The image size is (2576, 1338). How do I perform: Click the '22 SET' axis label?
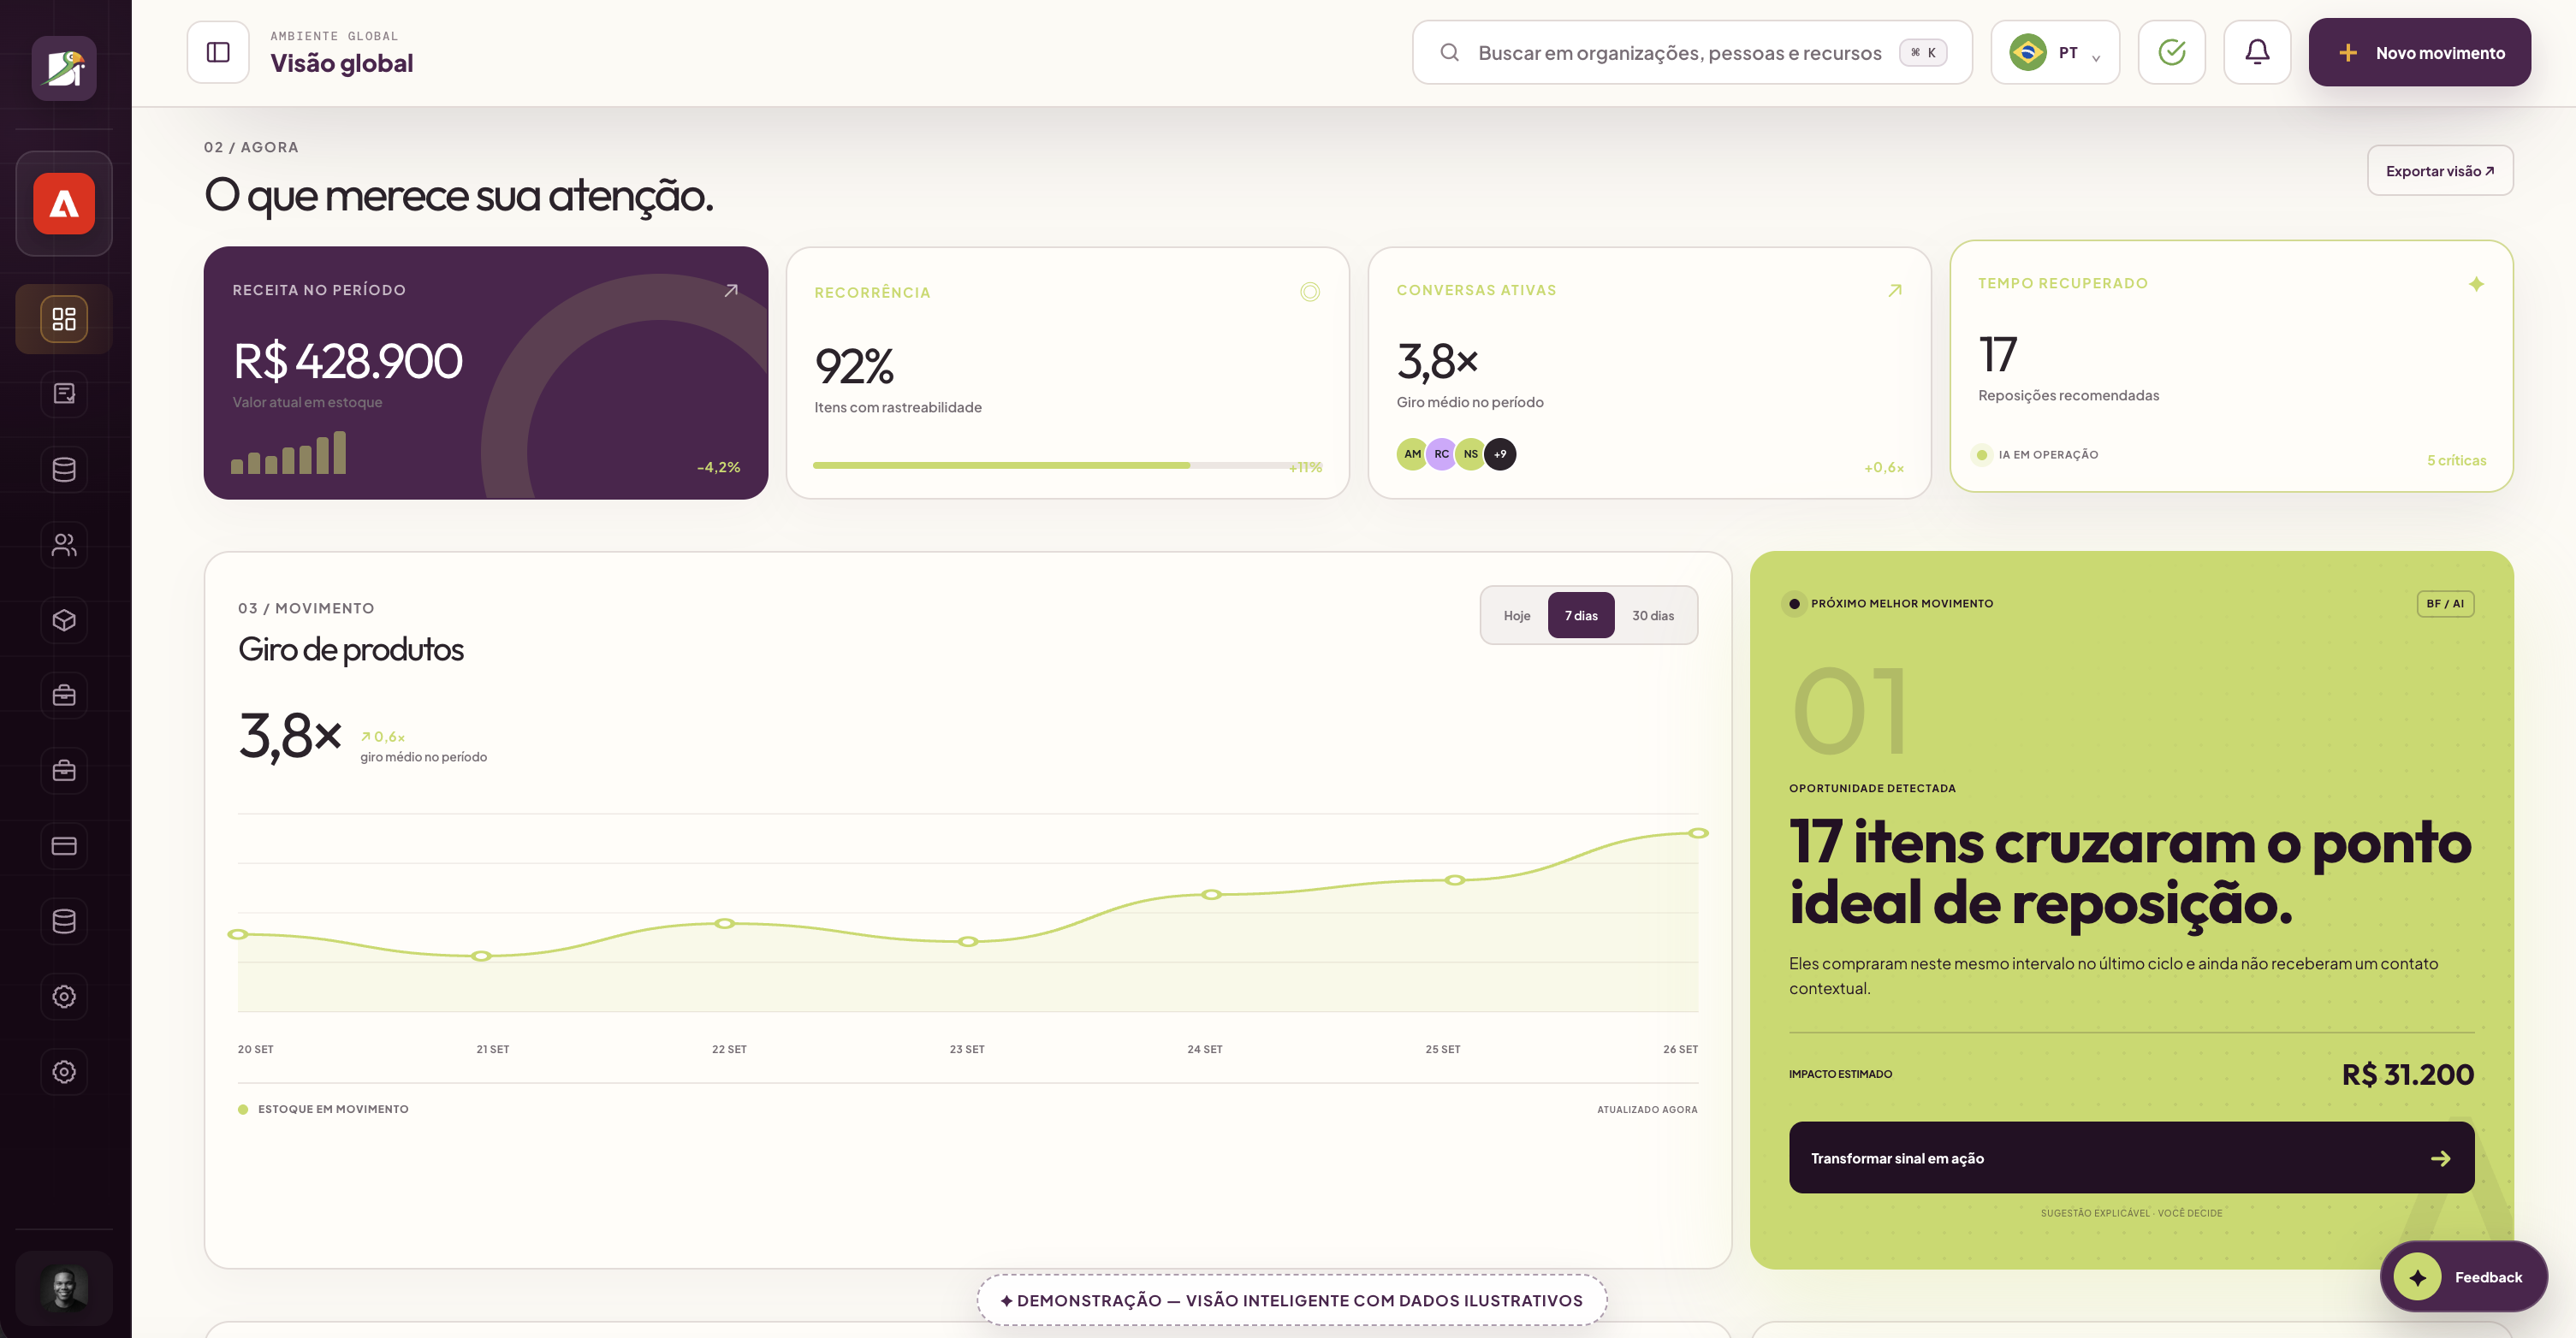[x=729, y=1048]
